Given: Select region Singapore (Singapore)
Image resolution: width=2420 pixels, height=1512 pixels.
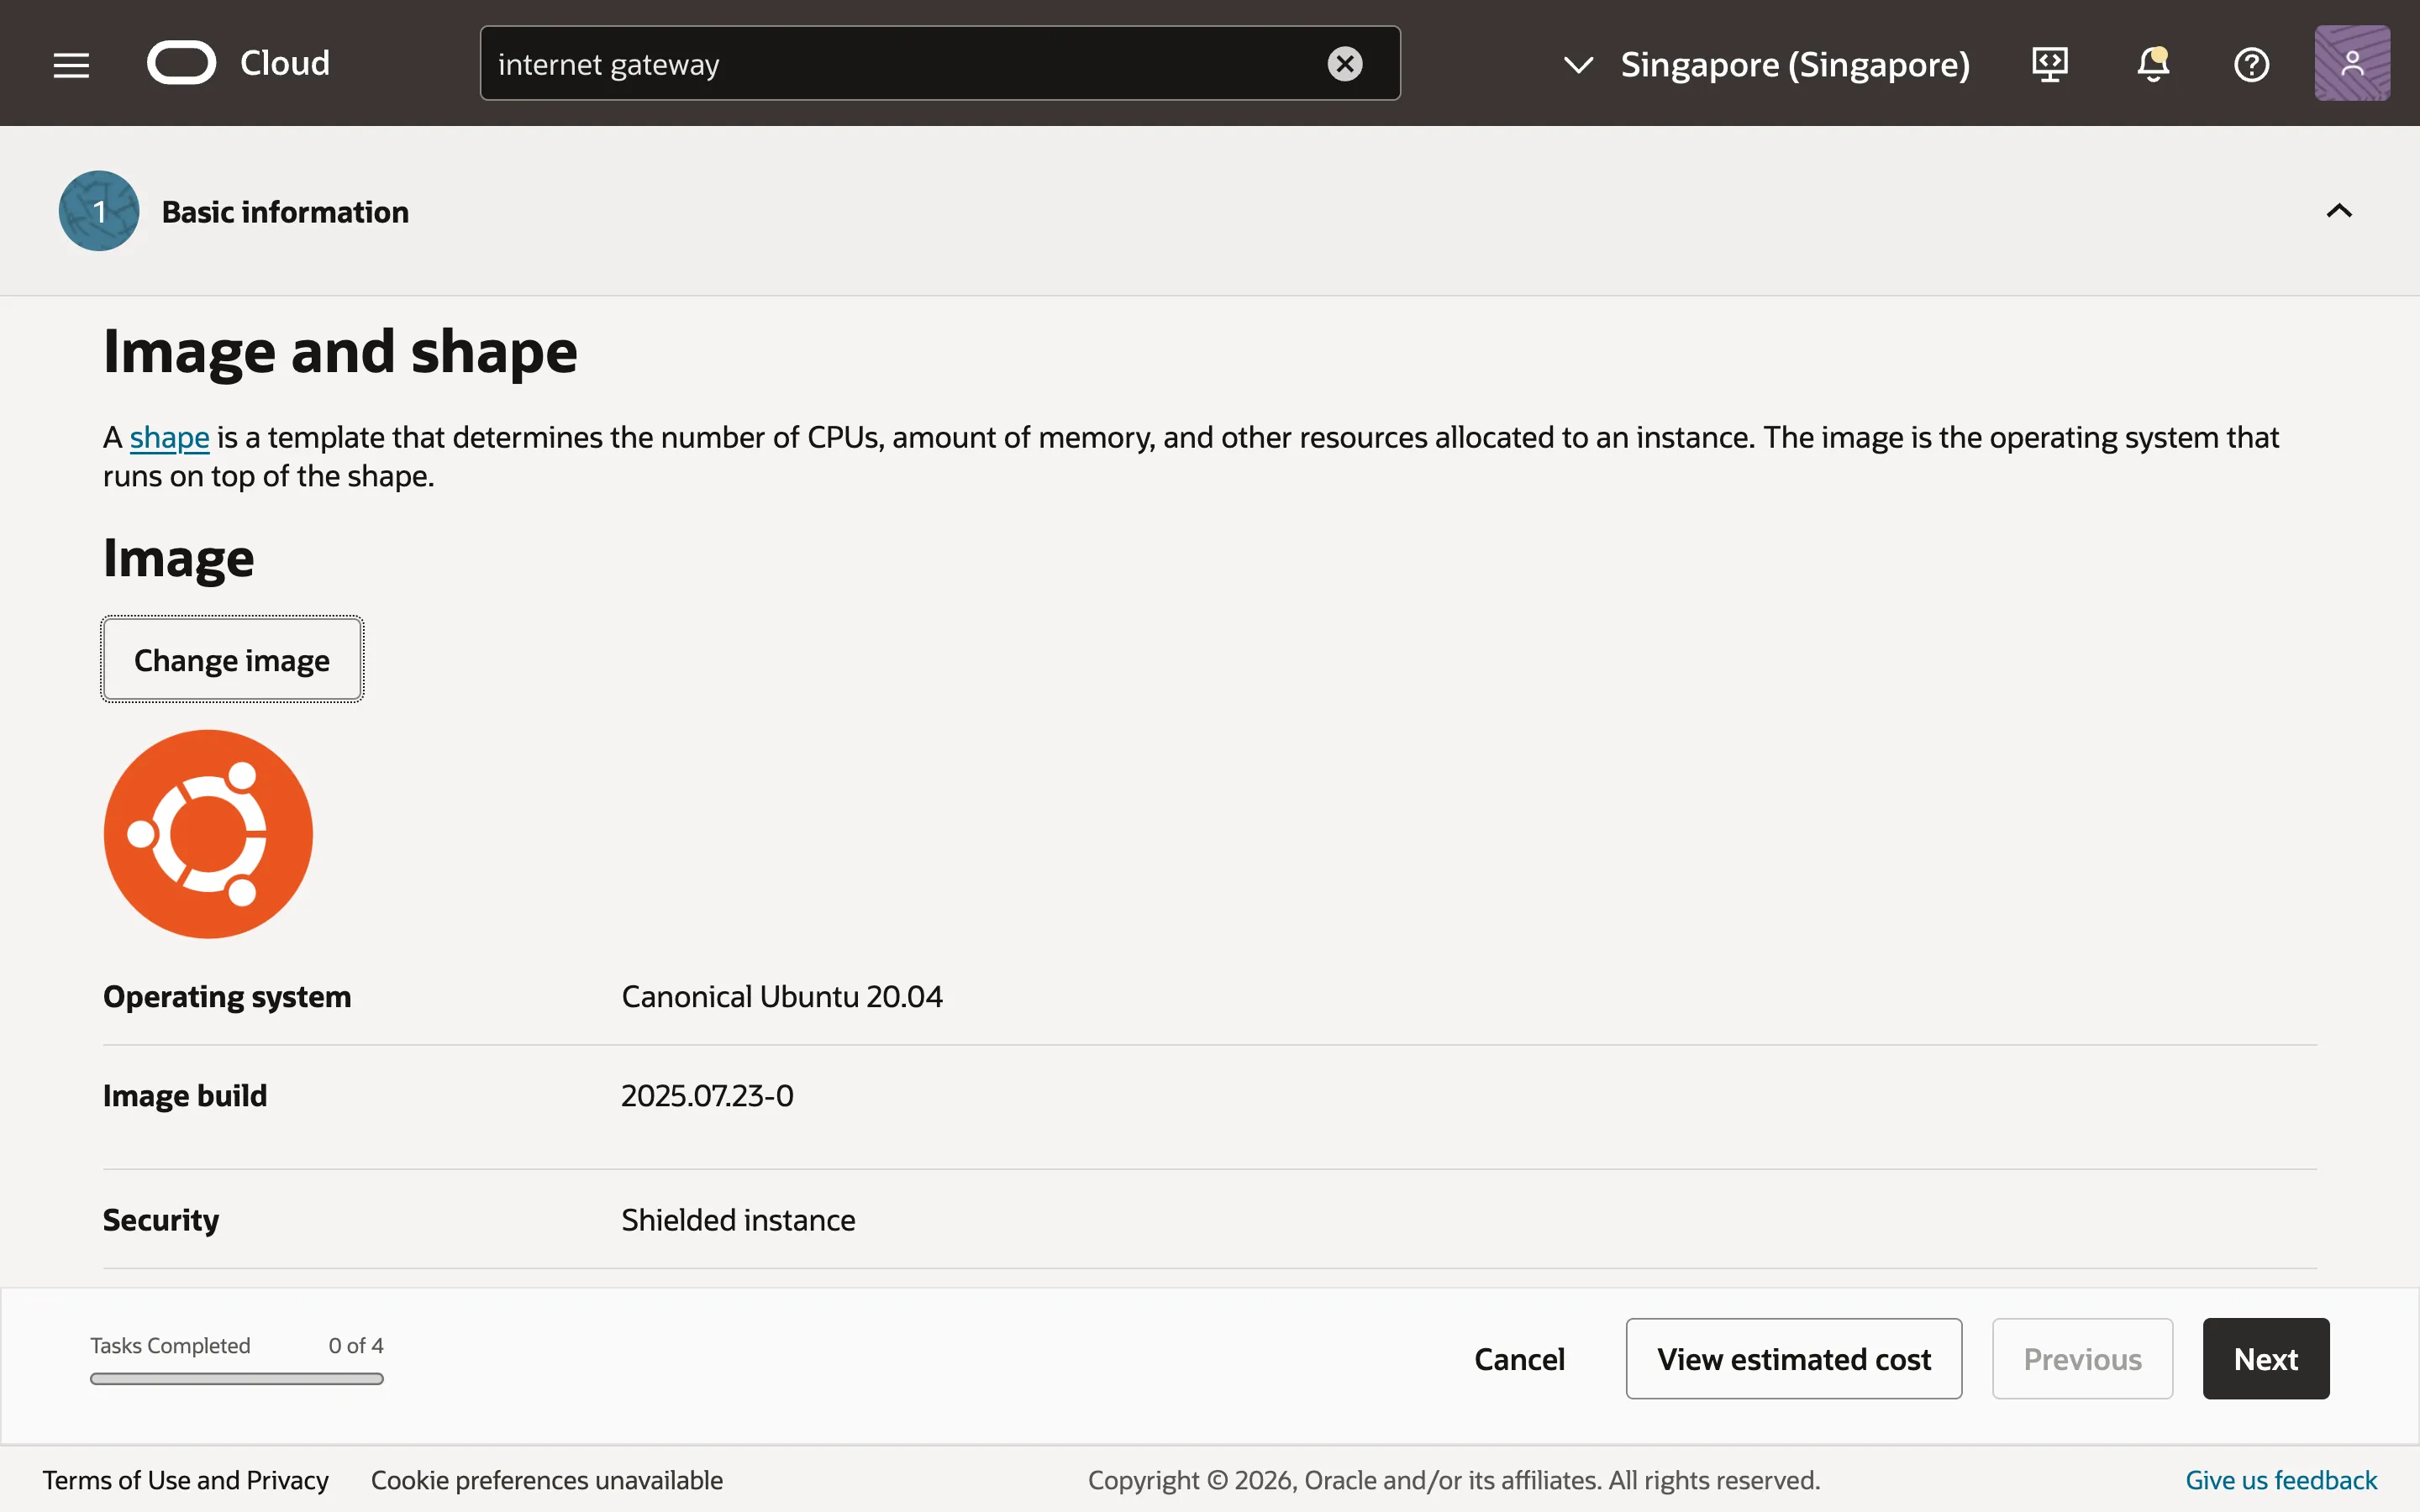Looking at the screenshot, I should 1795,64.
